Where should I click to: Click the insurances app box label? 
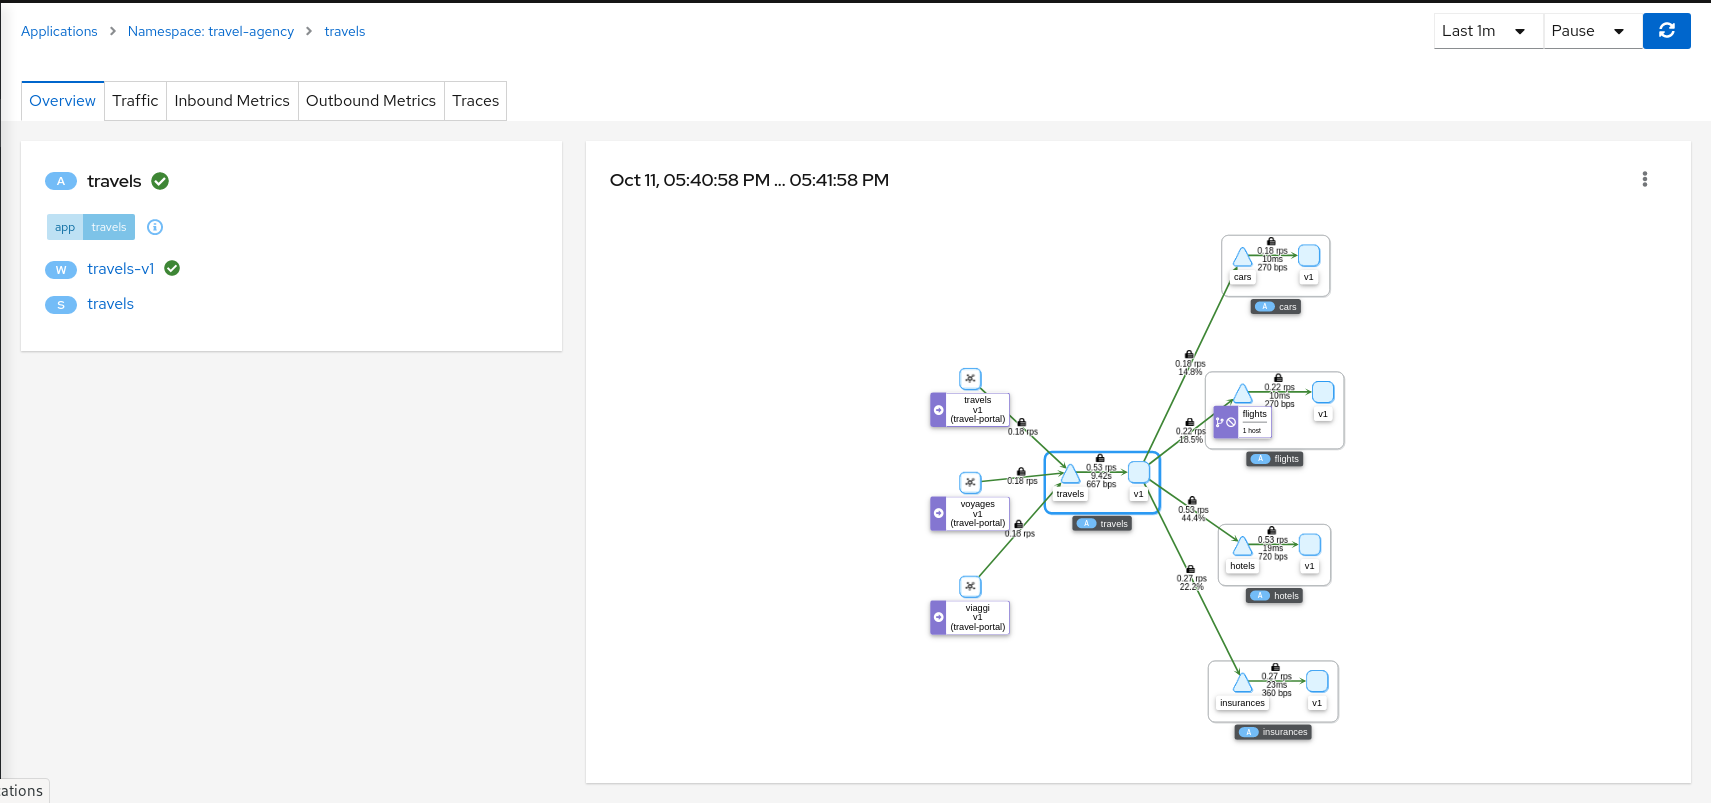pyautogui.click(x=1273, y=732)
